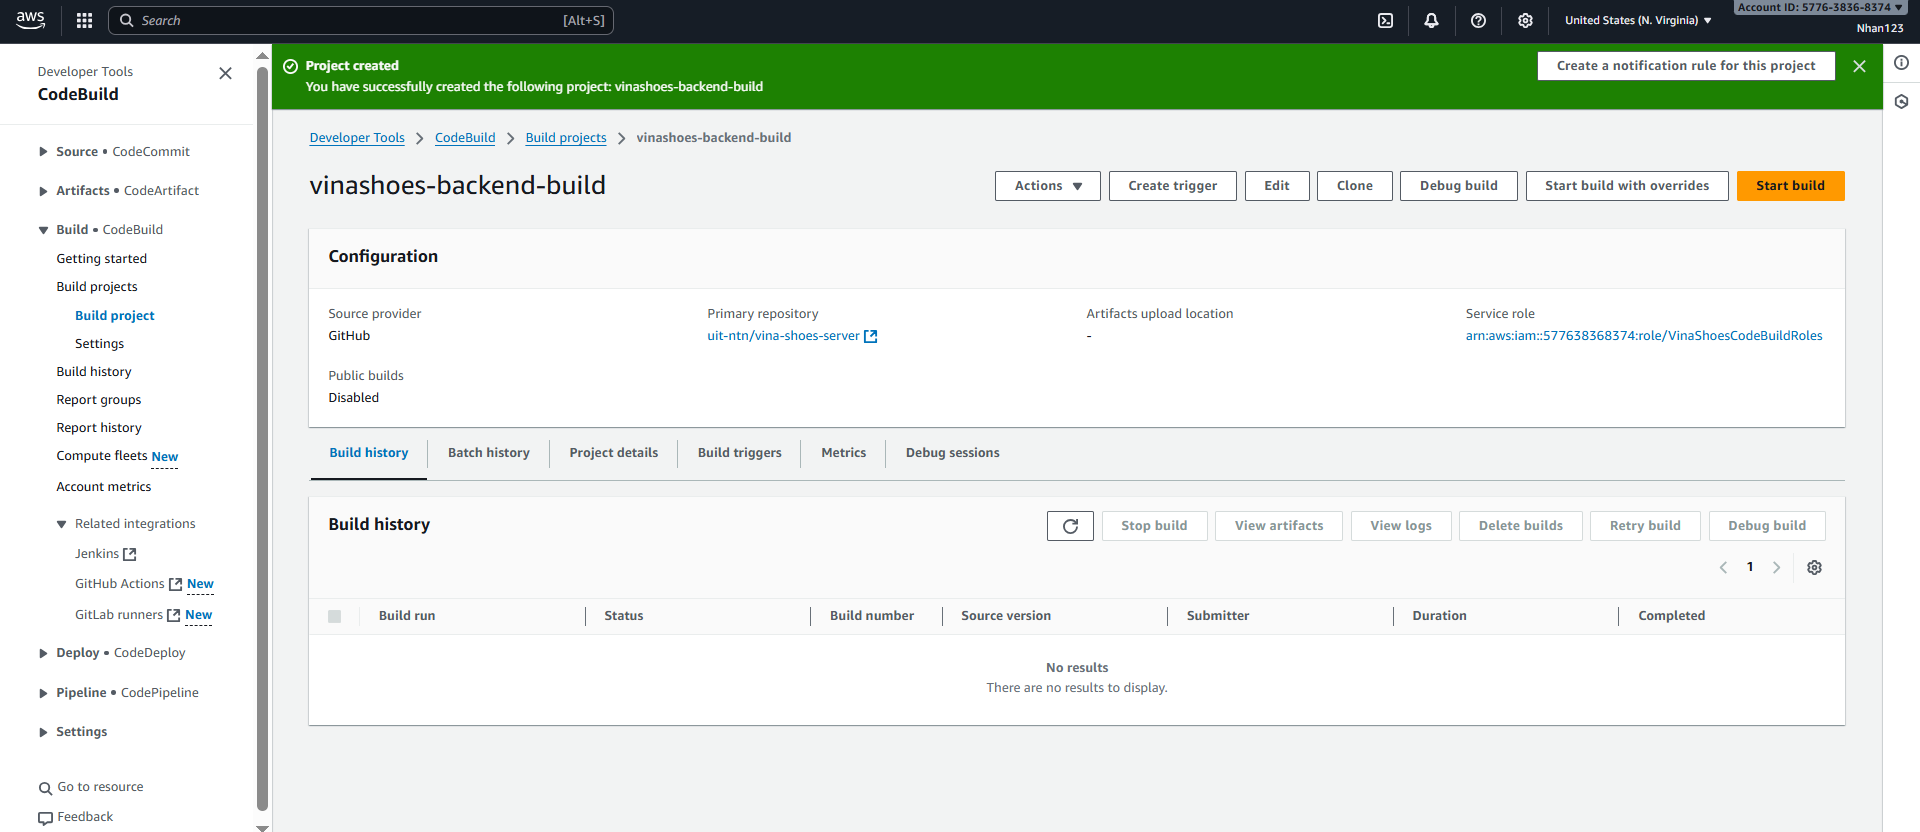Viewport: 1920px width, 832px height.
Task: Open the Actions dropdown
Action: [x=1047, y=186]
